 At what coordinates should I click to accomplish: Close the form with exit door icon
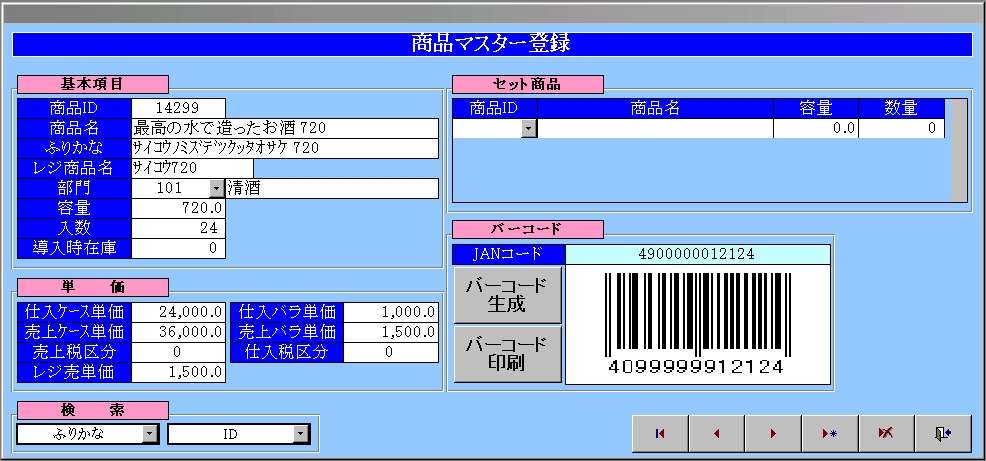(x=942, y=433)
